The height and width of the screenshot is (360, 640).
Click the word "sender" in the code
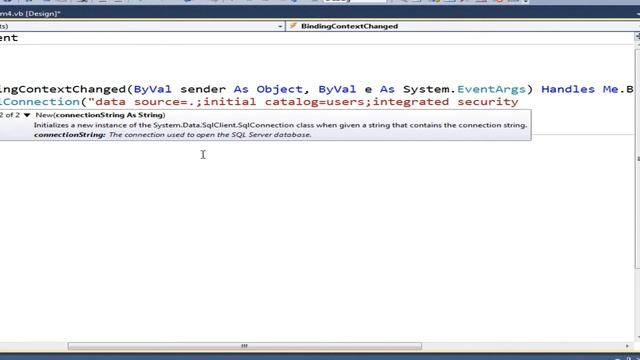pyautogui.click(x=203, y=89)
